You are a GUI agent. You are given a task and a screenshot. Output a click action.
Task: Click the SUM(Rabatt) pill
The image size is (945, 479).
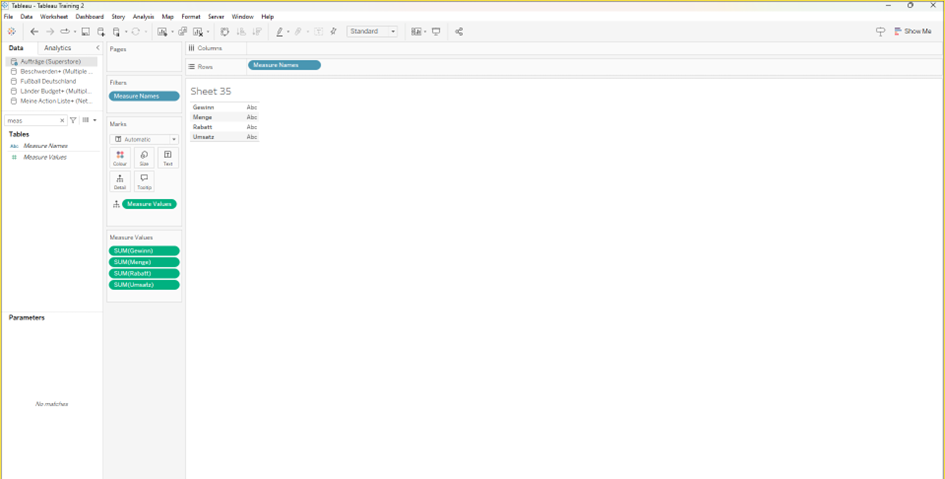(144, 274)
